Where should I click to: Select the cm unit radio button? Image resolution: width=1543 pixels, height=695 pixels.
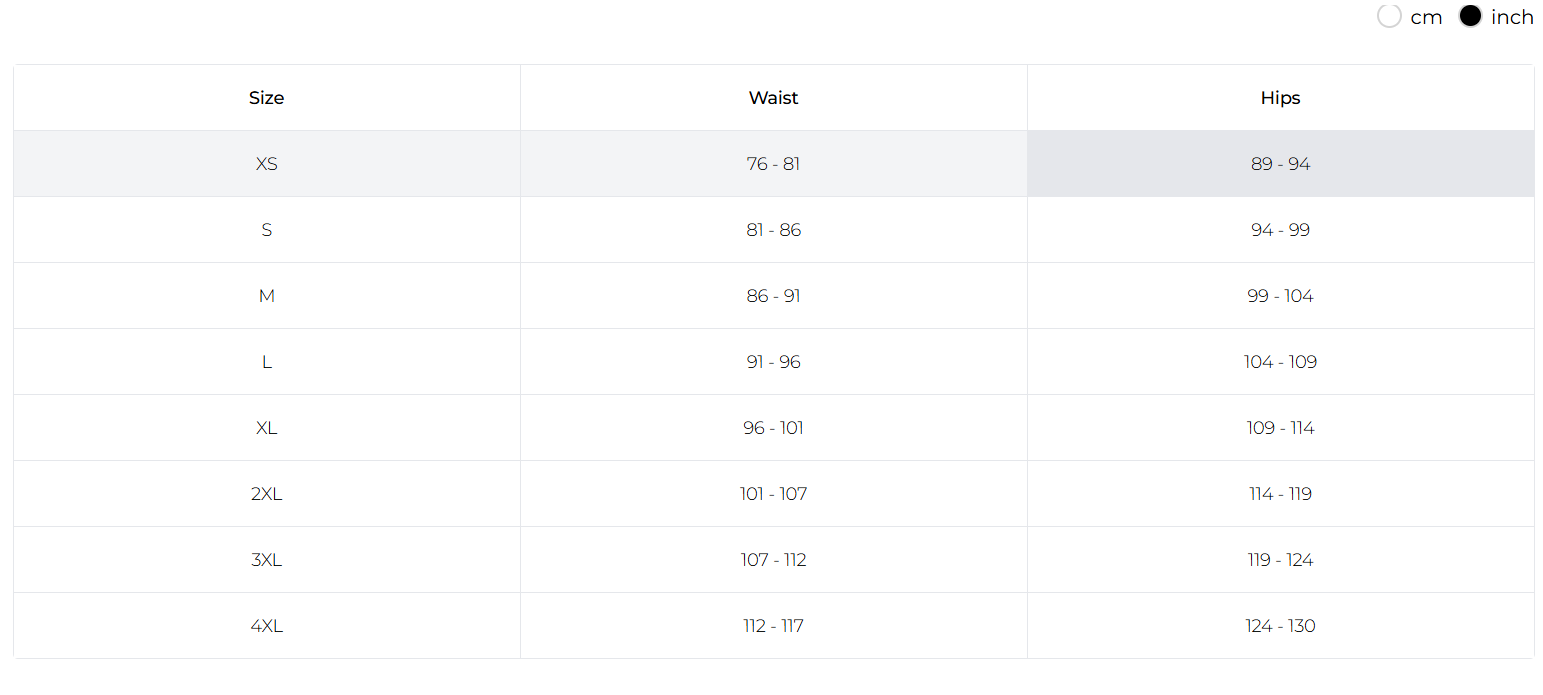[x=1389, y=16]
